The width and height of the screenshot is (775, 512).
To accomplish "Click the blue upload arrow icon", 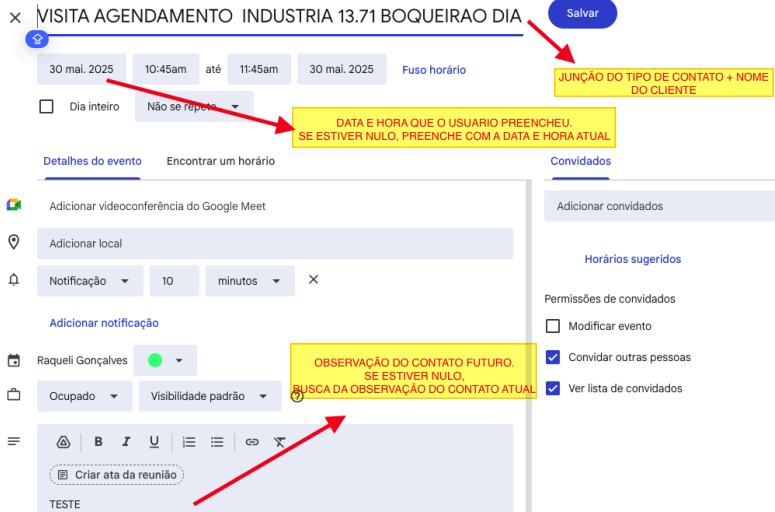I will 37,39.
